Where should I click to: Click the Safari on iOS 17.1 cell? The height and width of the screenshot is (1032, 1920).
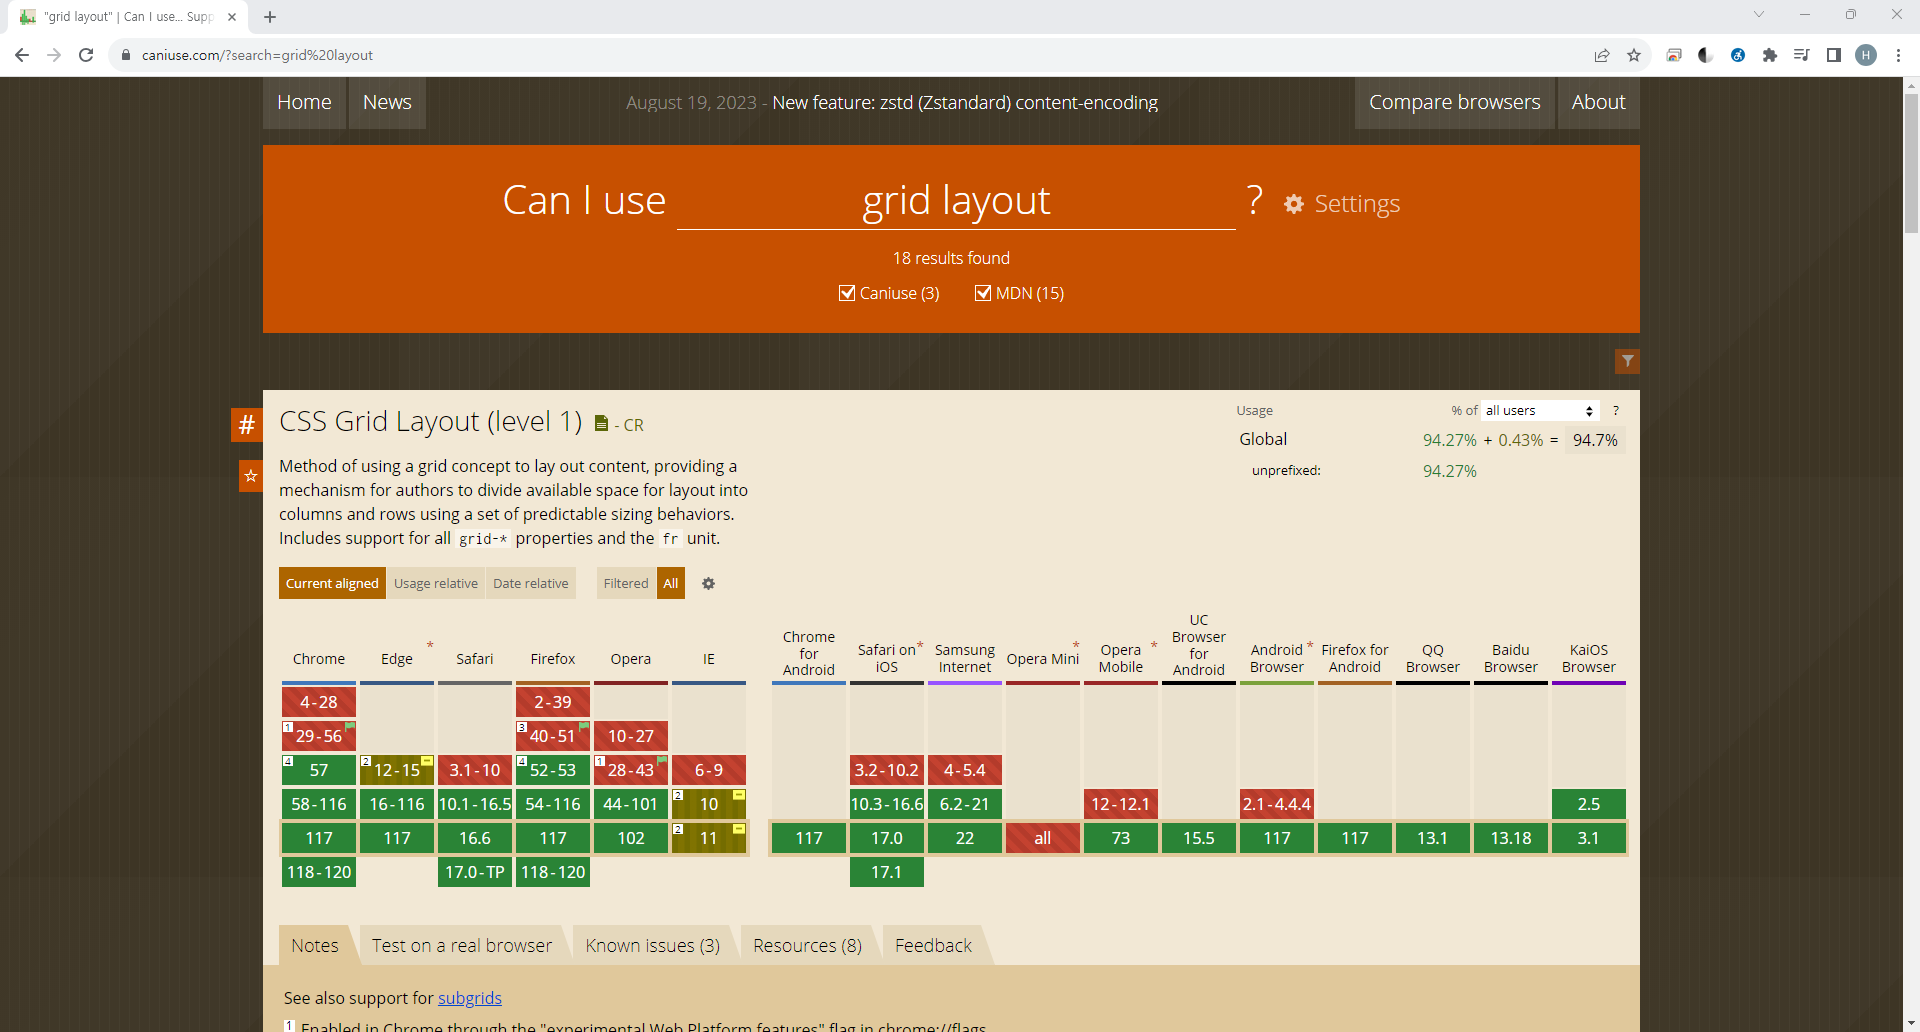[x=887, y=872]
